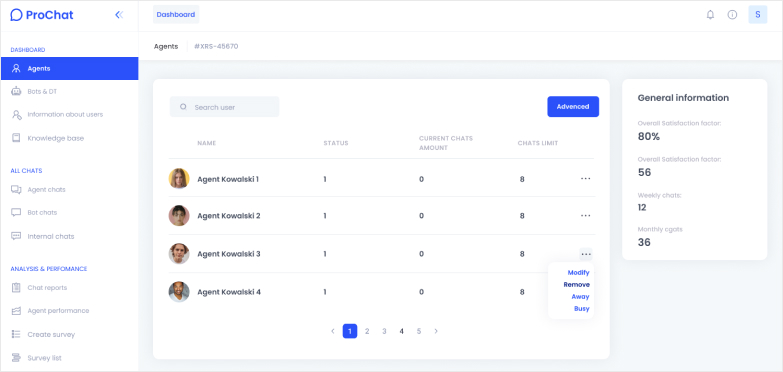The width and height of the screenshot is (783, 372).
Task: Click the Chat reports clipboard icon
Action: 16,288
